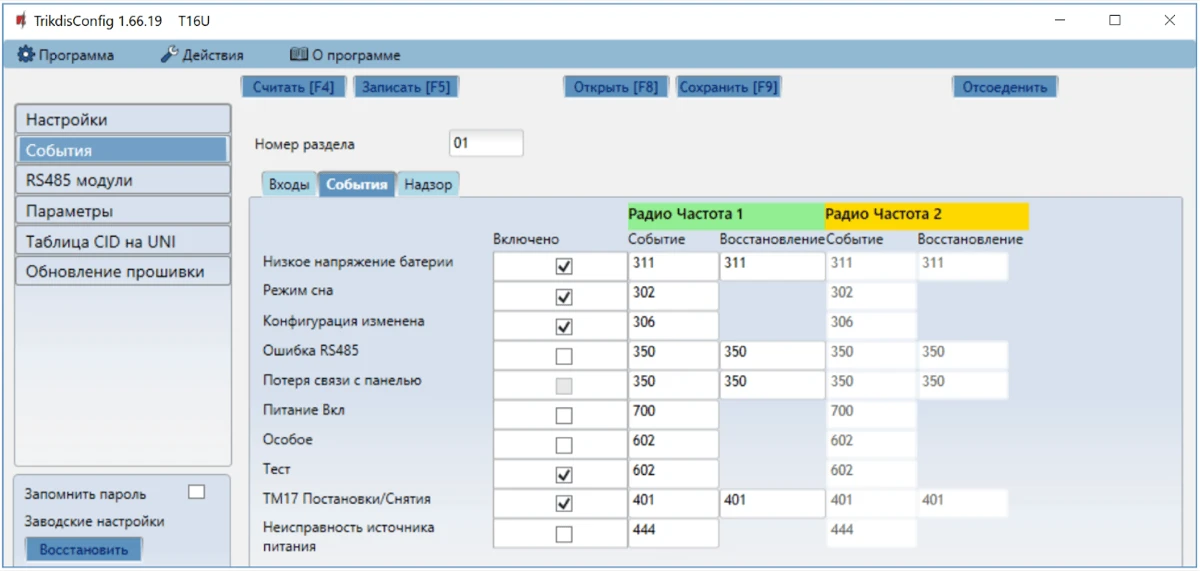Click Режим сна event code field
This screenshot has width=1200, height=571.
pos(672,296)
